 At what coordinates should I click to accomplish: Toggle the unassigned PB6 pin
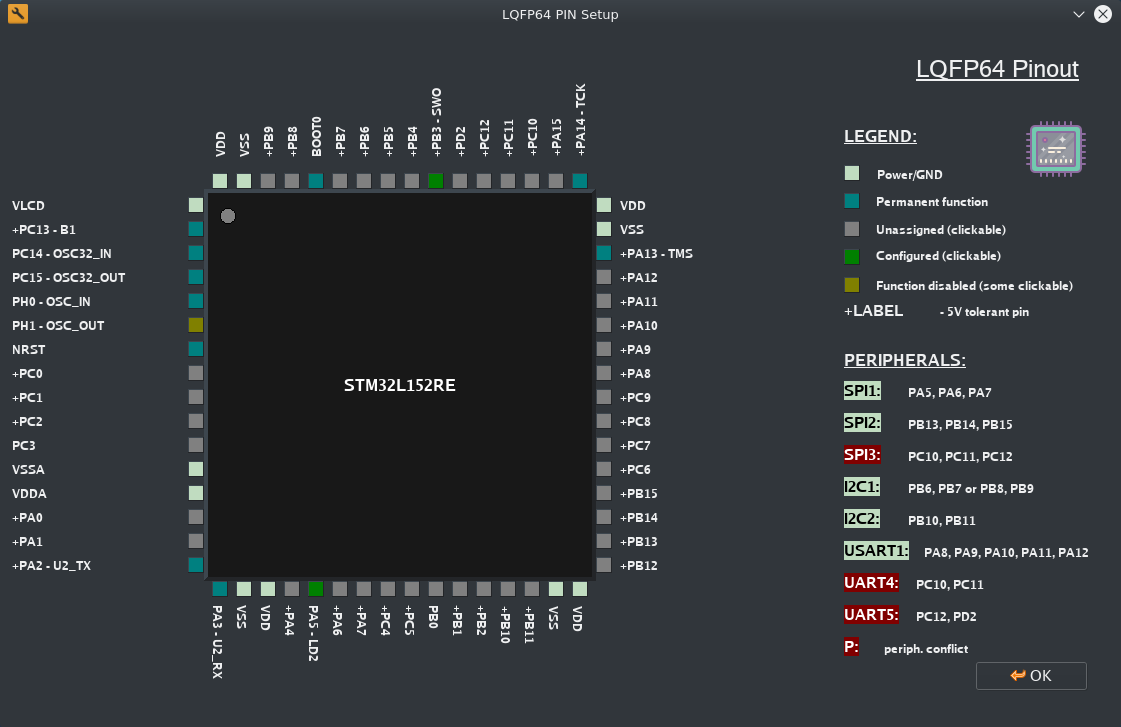[364, 181]
